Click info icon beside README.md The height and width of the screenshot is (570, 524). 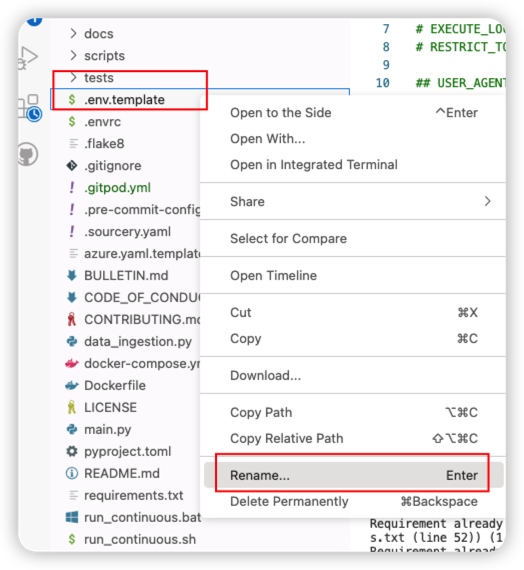click(72, 473)
